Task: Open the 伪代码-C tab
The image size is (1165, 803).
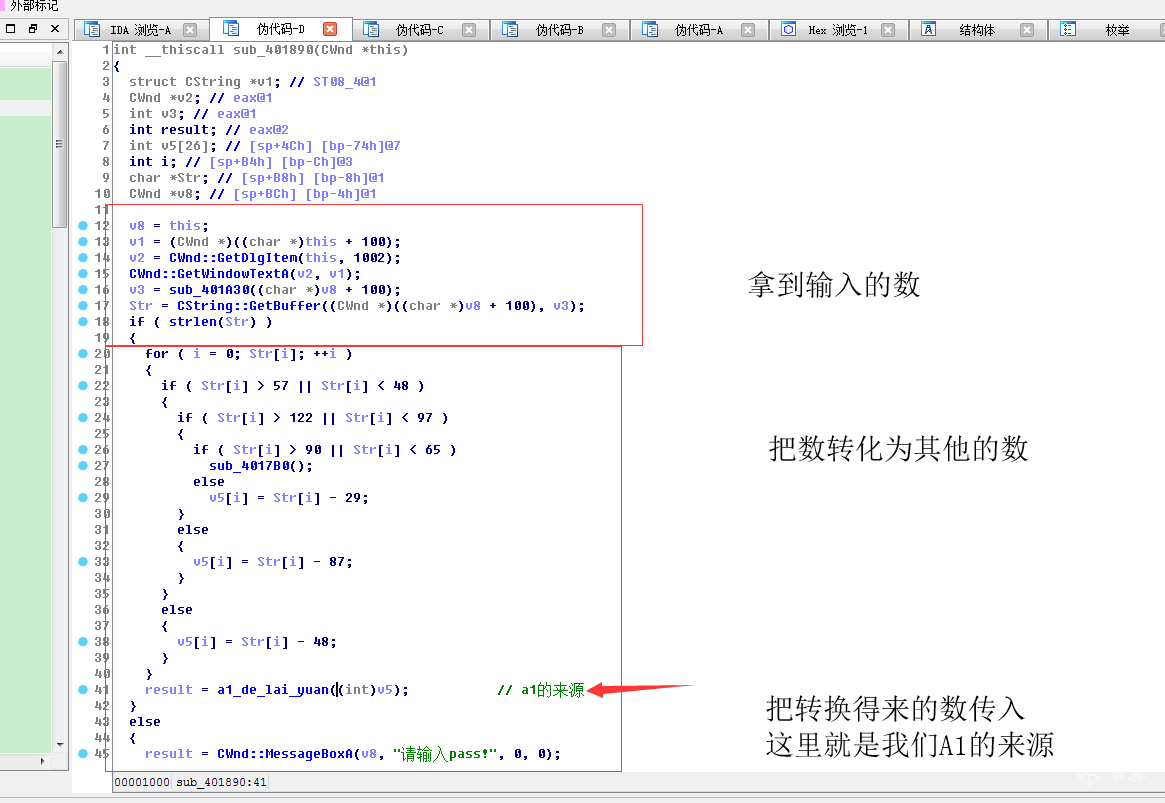Action: tap(419, 30)
